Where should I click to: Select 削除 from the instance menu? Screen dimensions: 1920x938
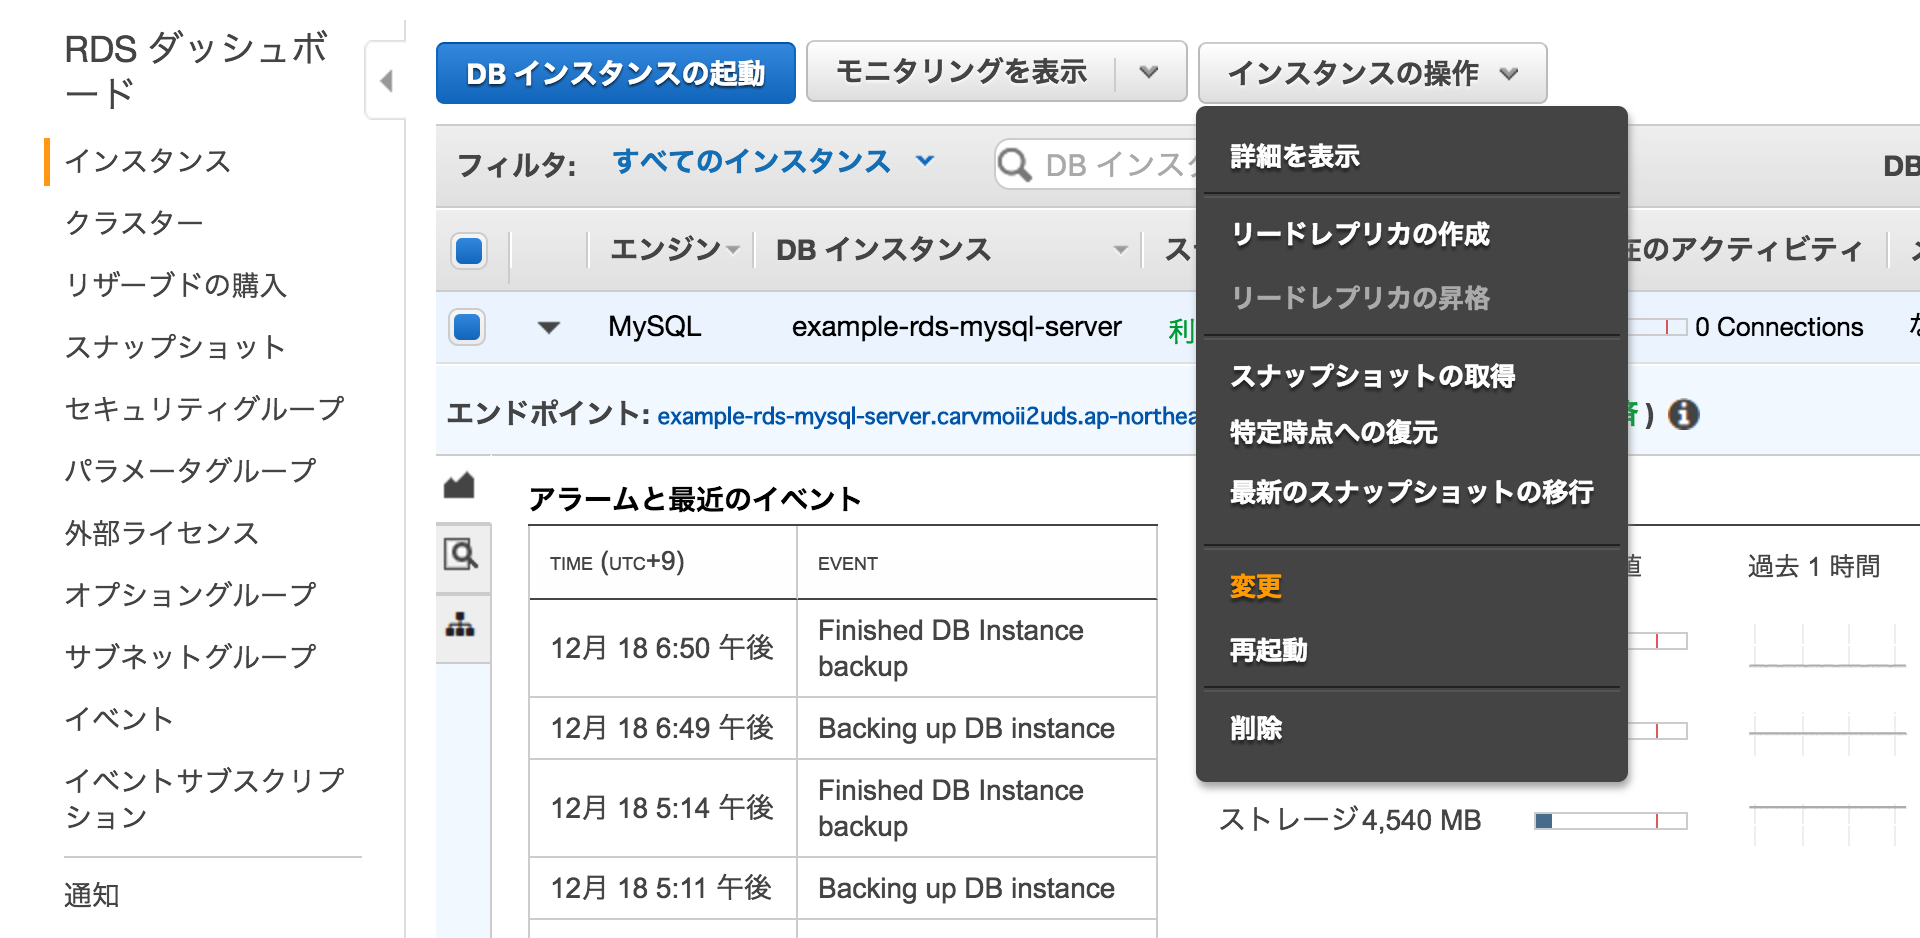tap(1256, 728)
